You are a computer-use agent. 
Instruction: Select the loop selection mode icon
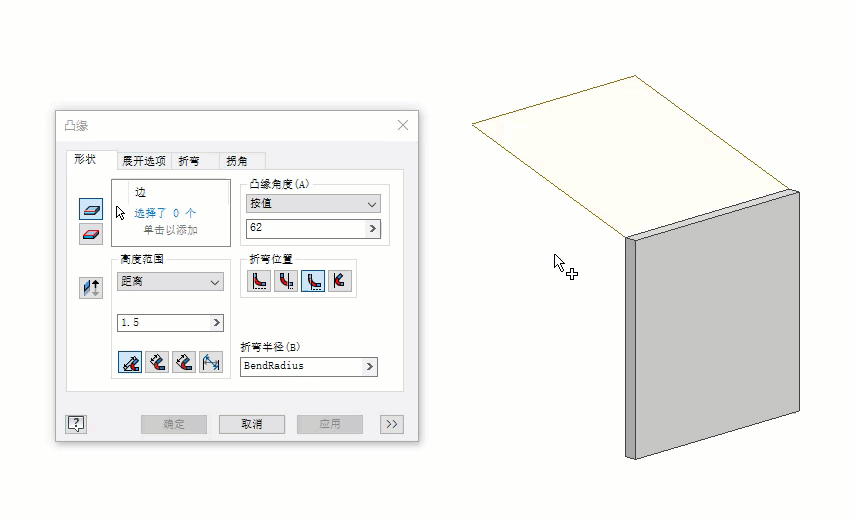tap(91, 234)
